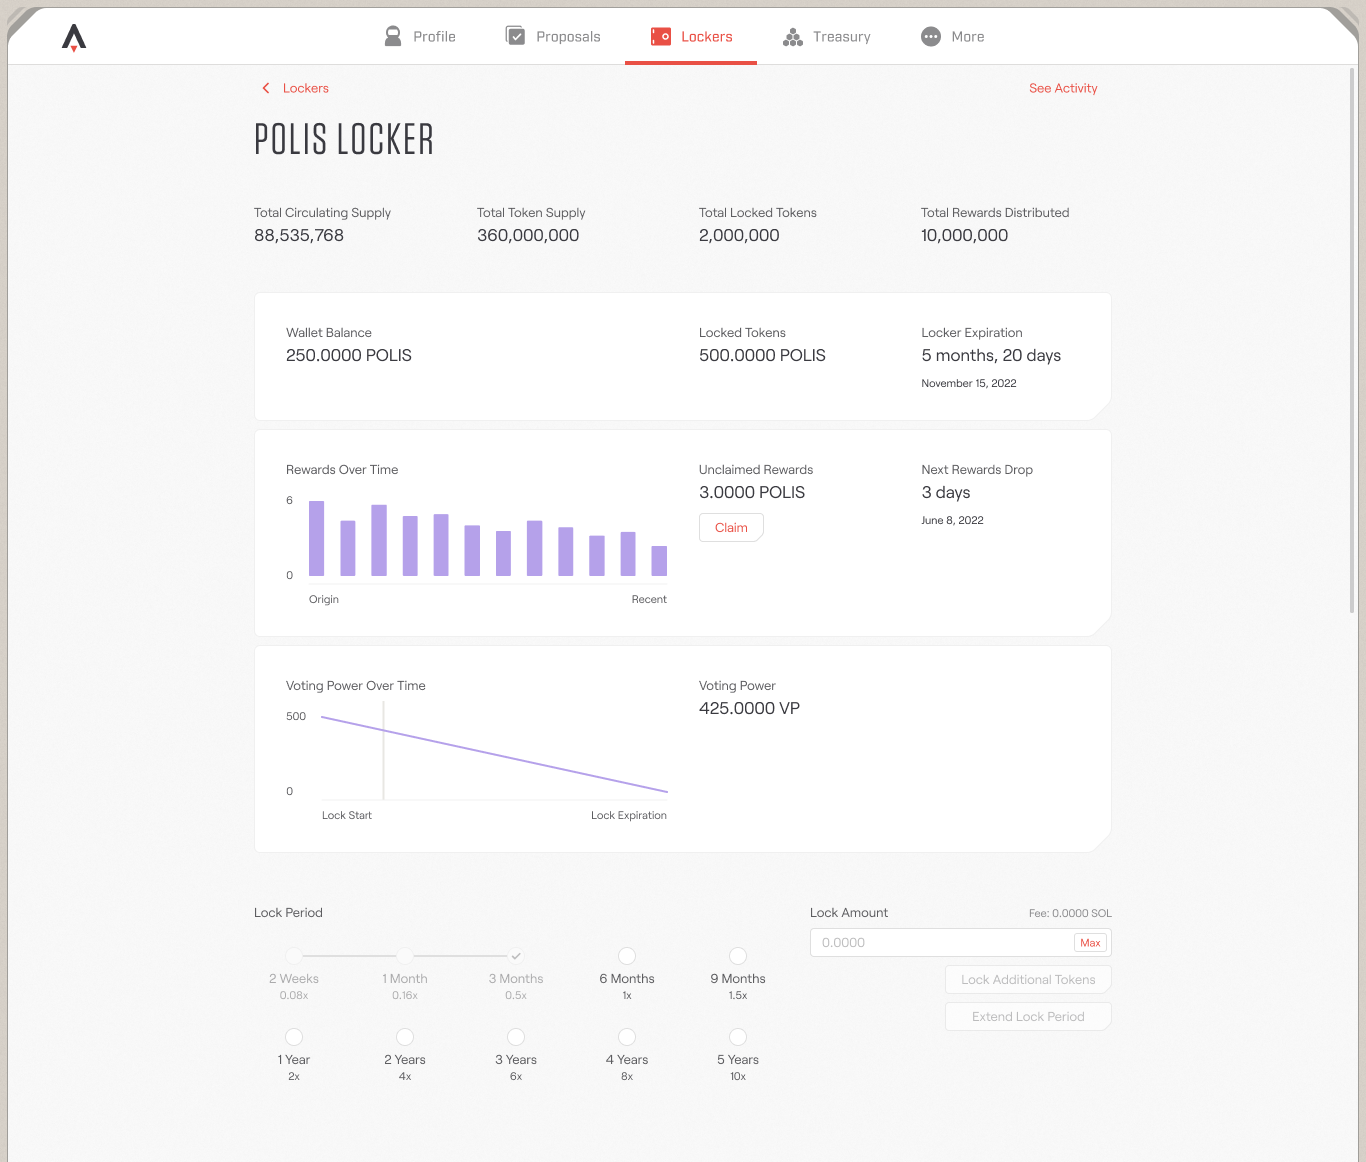This screenshot has height=1162, width=1366.
Task: Click the Fee: 0.0000 SOL text
Action: tap(1070, 913)
